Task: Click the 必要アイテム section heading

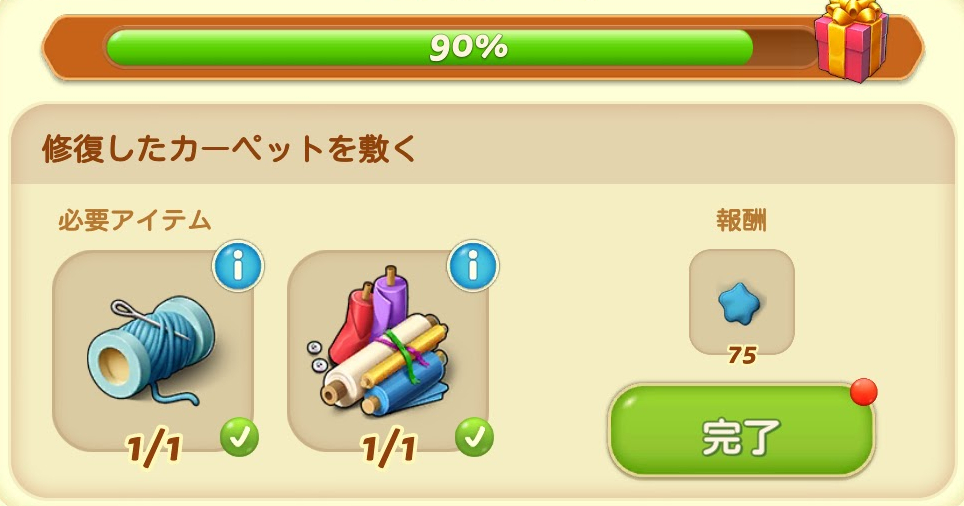Action: (135, 221)
